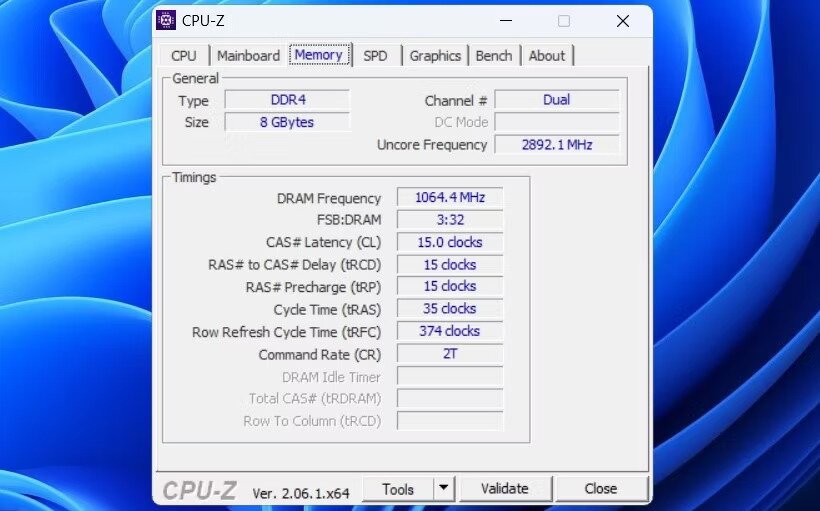Select the 2892.1 MHz uncore frequency
This screenshot has width=820, height=511.
coord(557,144)
